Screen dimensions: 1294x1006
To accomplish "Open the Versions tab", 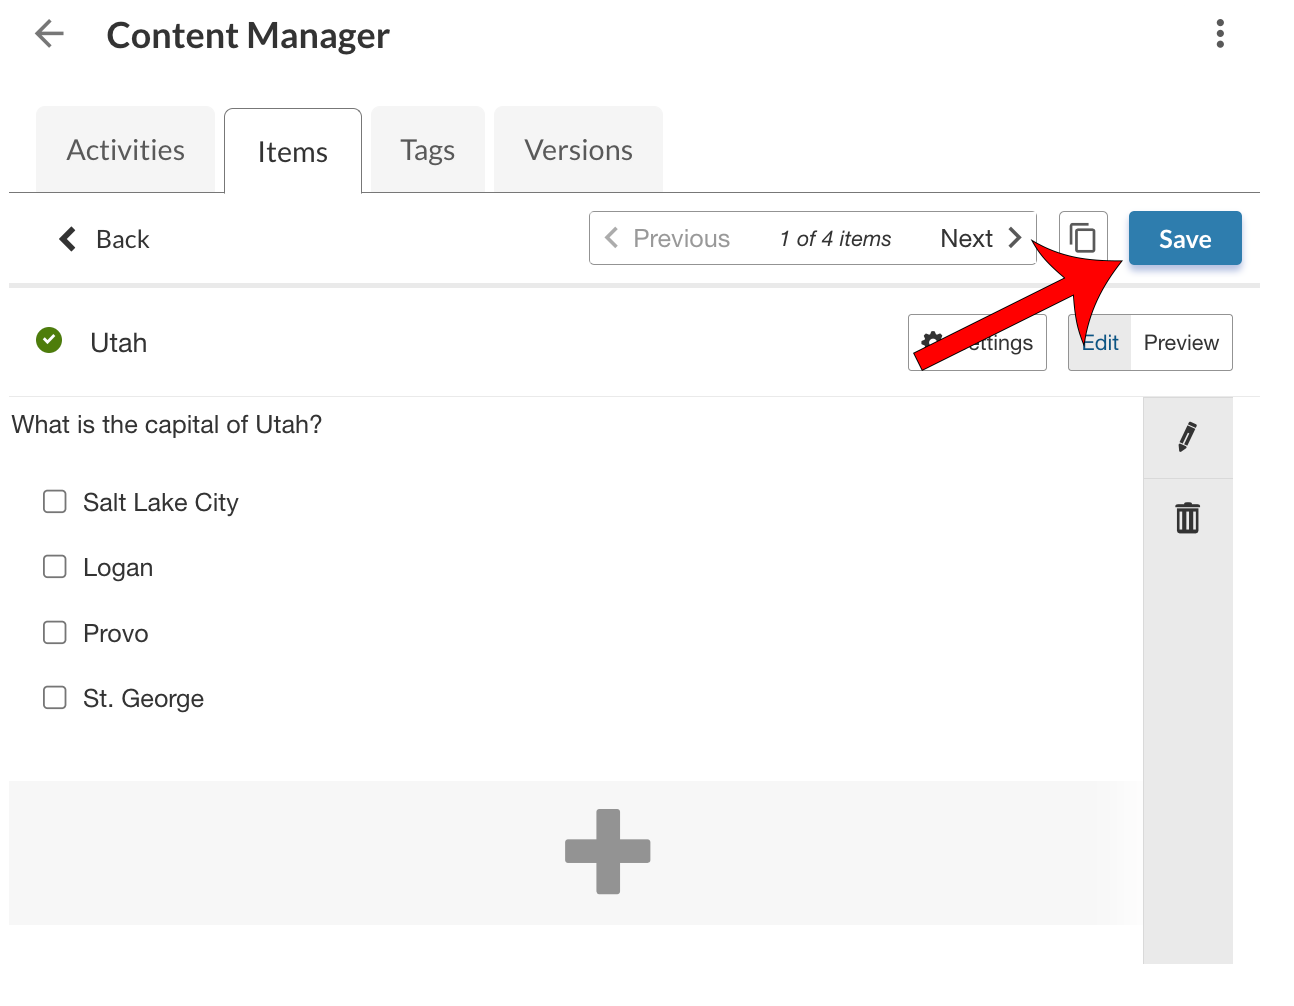I will [x=578, y=150].
